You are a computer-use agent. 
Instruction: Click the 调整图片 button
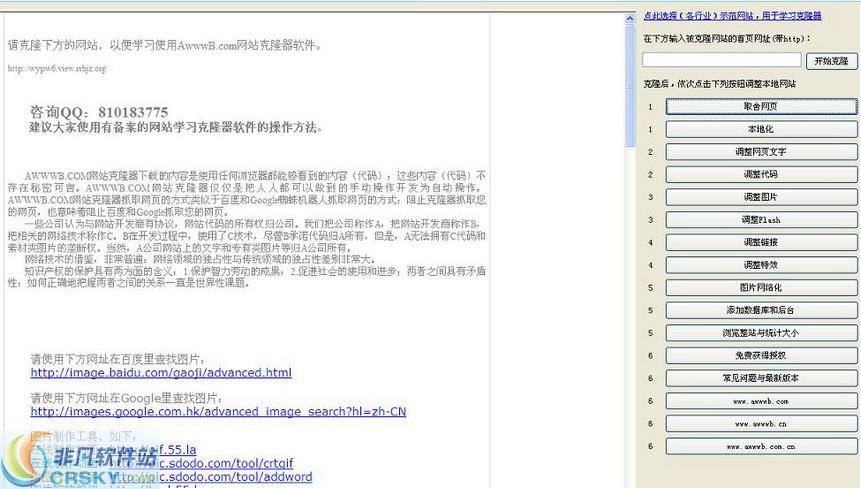point(761,196)
